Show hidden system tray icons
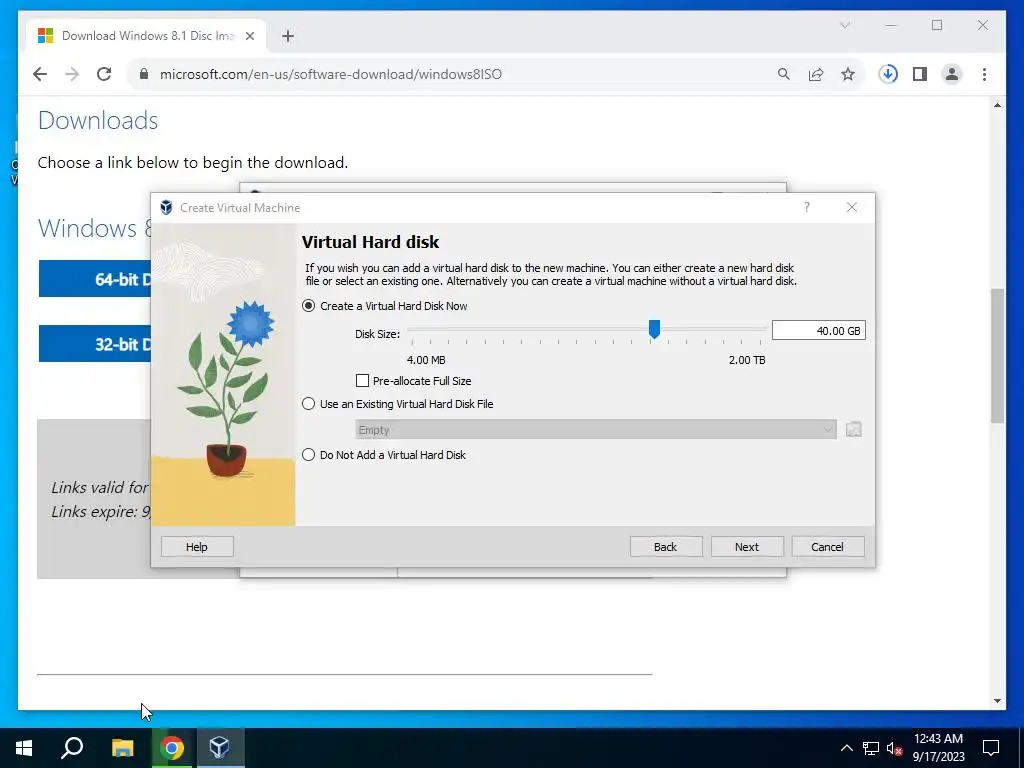The height and width of the screenshot is (768, 1024). [x=846, y=748]
